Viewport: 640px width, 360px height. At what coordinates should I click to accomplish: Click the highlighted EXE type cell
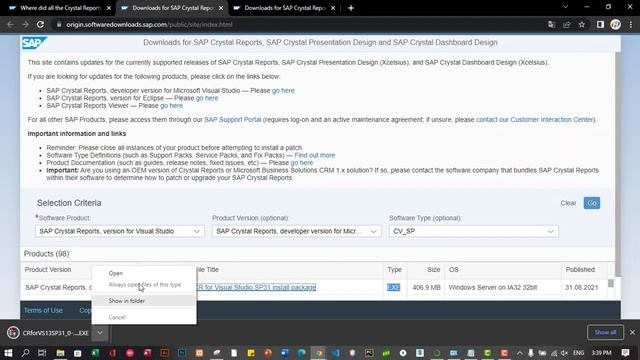click(x=393, y=287)
